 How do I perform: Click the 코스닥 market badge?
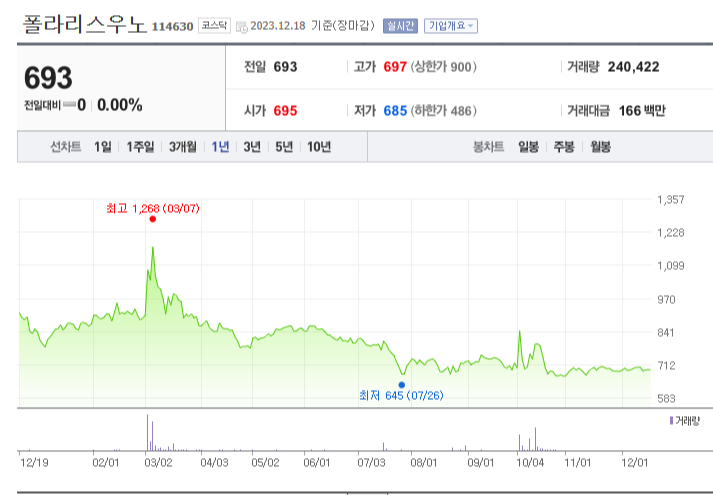pos(214,25)
